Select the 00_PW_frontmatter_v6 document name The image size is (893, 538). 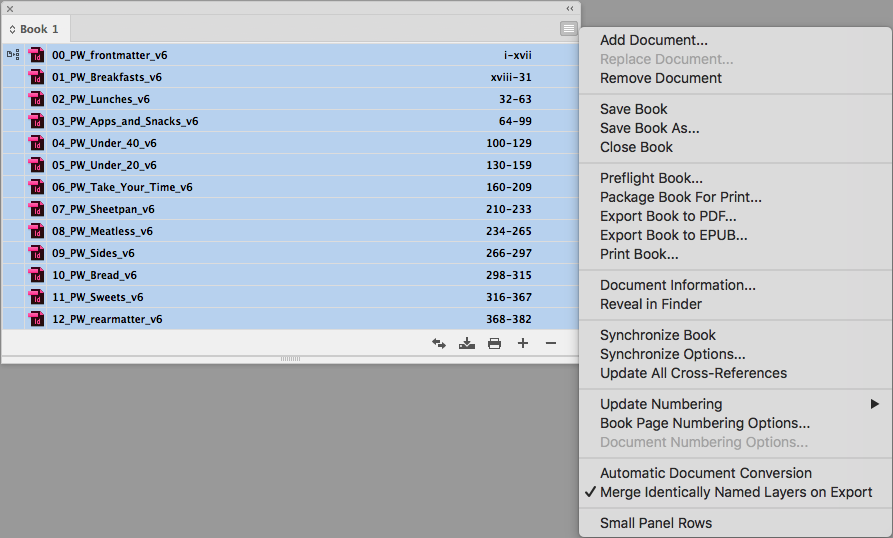click(110, 55)
